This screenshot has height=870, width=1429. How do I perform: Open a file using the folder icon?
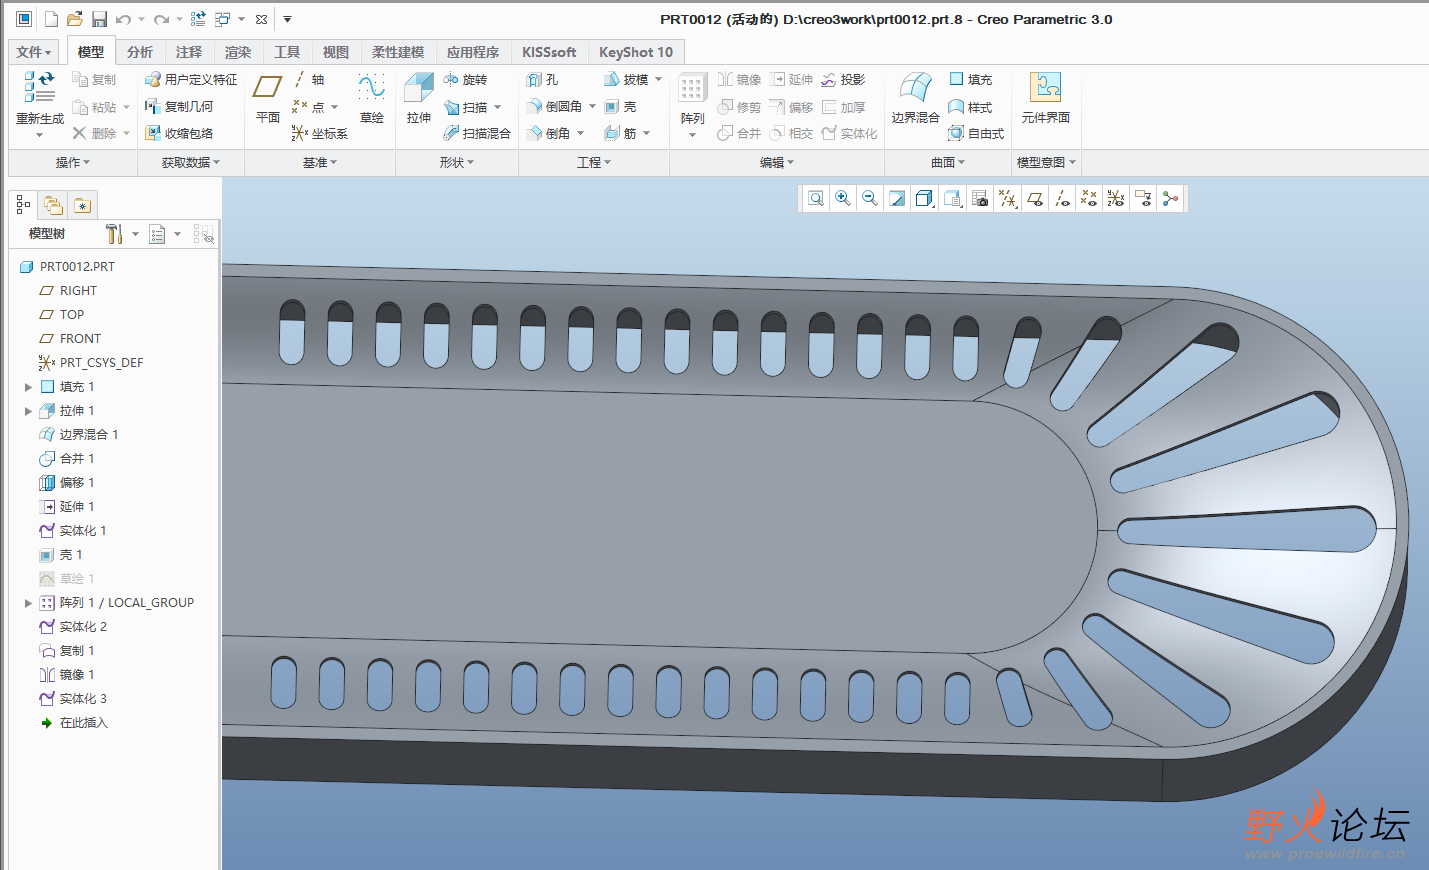coord(75,19)
